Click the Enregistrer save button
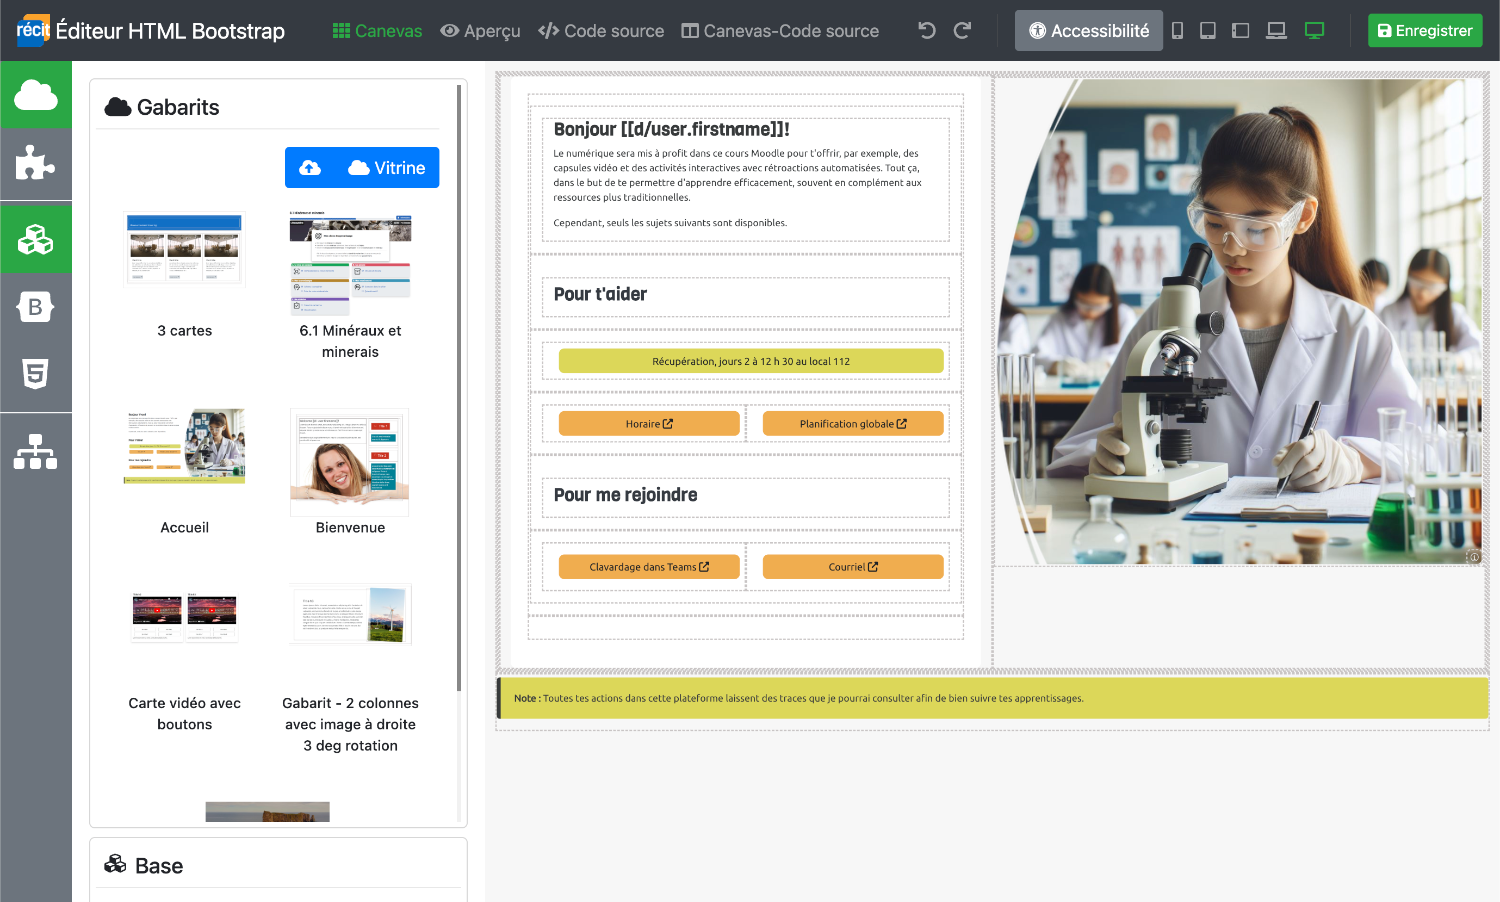1500x902 pixels. (x=1424, y=31)
